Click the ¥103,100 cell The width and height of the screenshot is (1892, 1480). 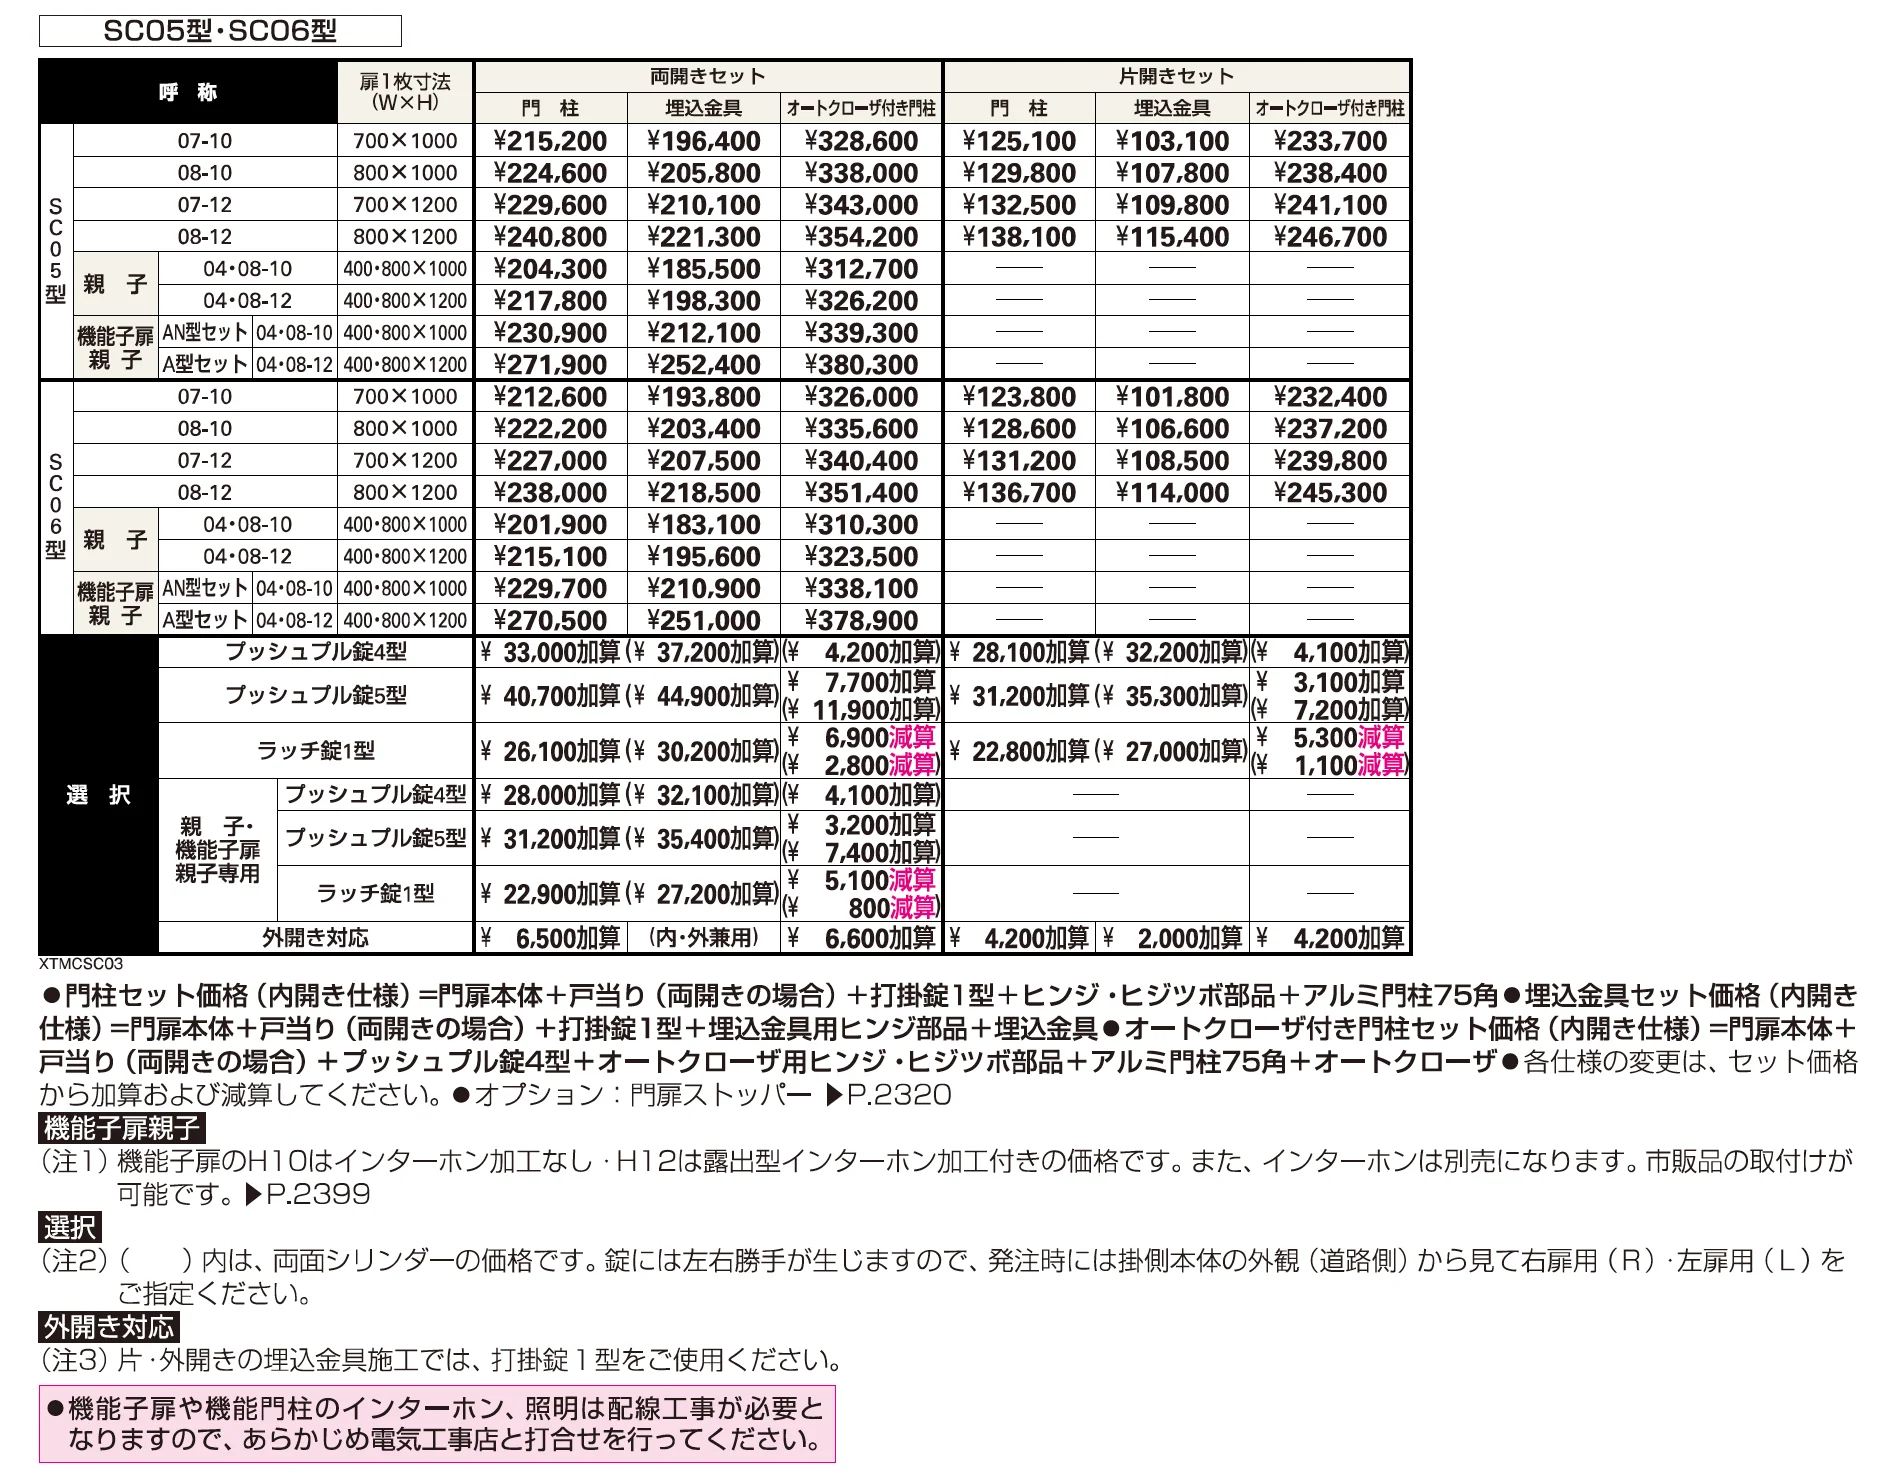[x=1172, y=141]
